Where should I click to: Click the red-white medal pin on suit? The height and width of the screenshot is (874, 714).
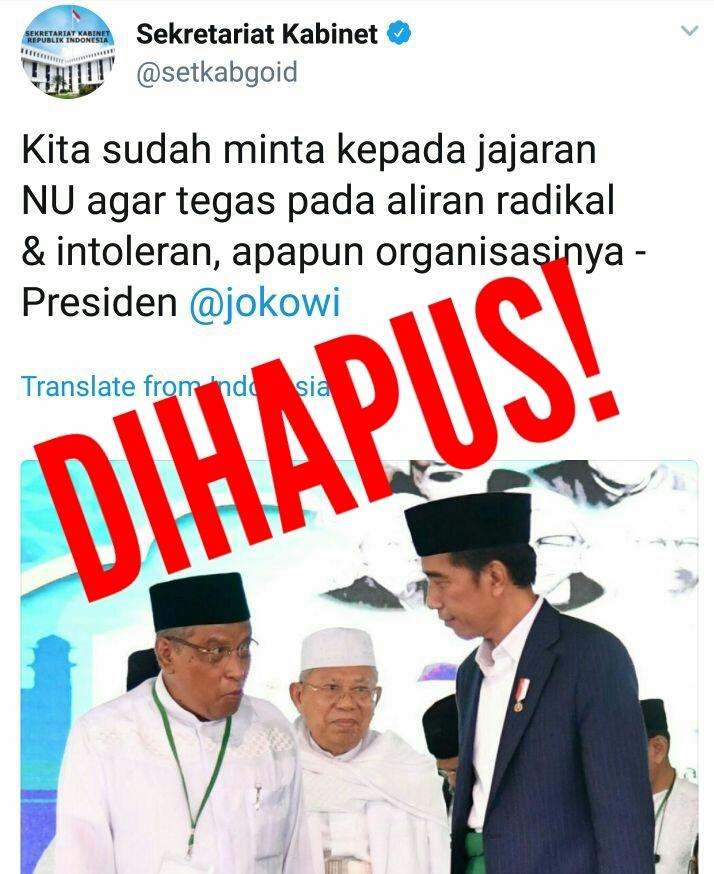[x=520, y=694]
